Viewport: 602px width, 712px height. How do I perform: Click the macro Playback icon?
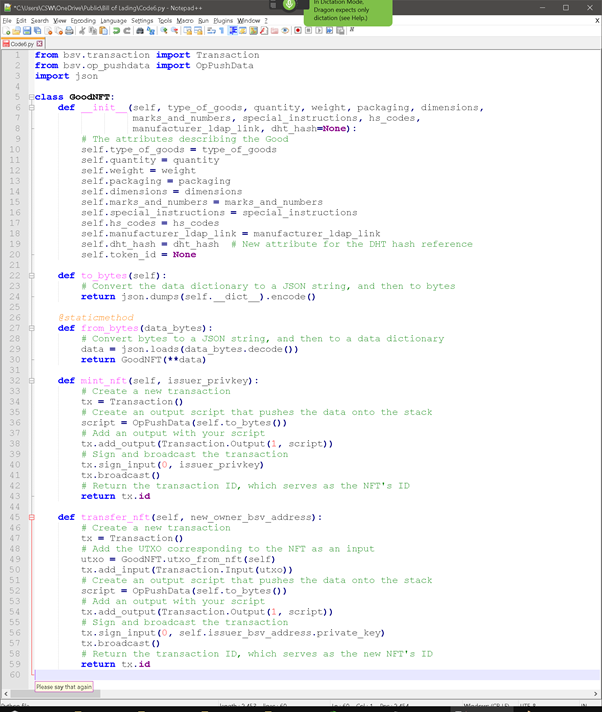319,31
